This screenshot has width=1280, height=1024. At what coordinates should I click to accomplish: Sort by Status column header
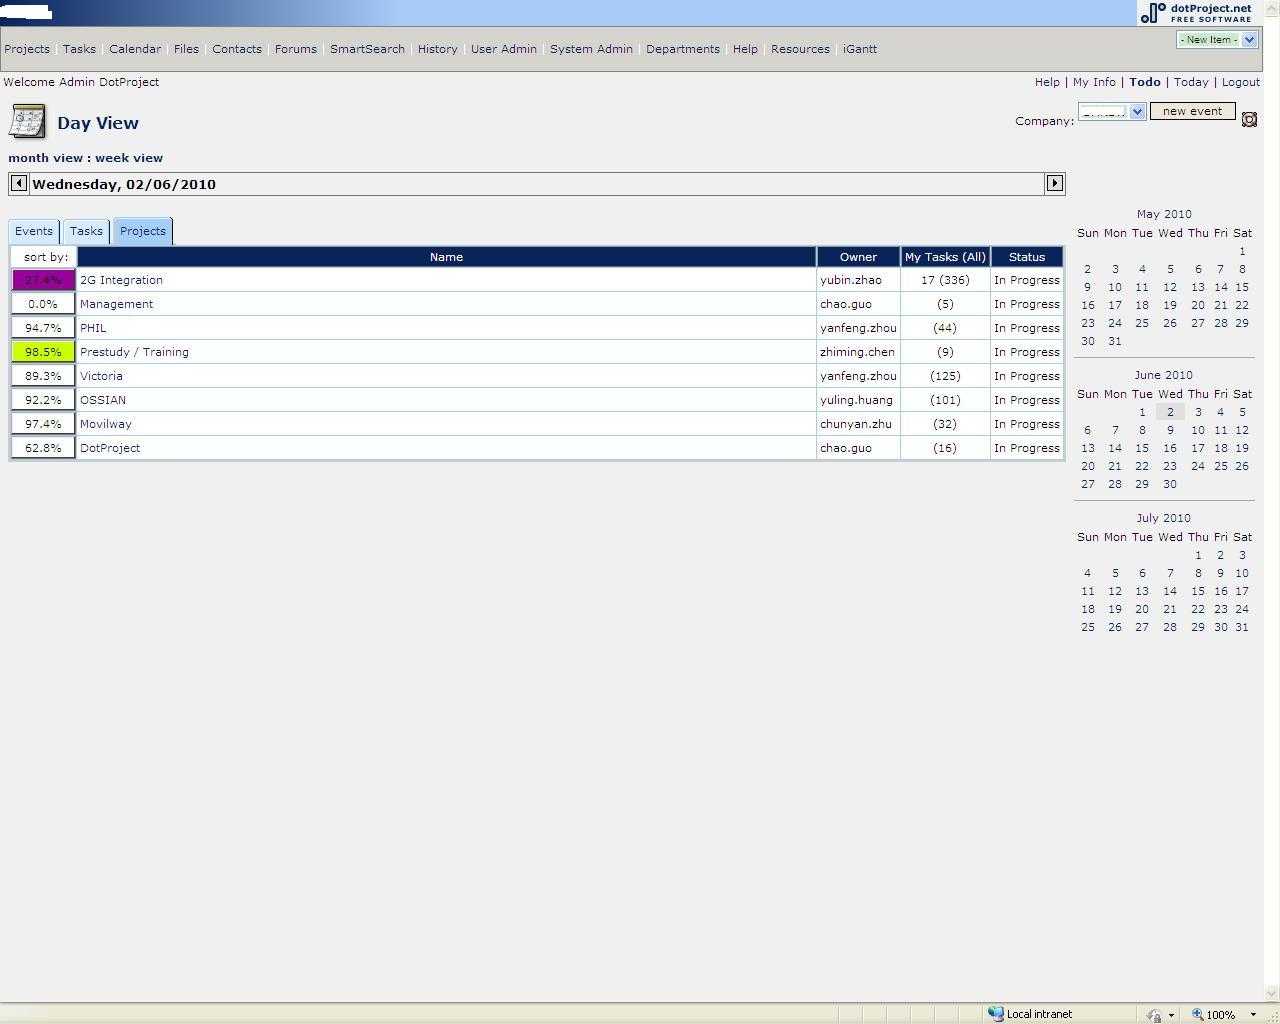click(1027, 257)
